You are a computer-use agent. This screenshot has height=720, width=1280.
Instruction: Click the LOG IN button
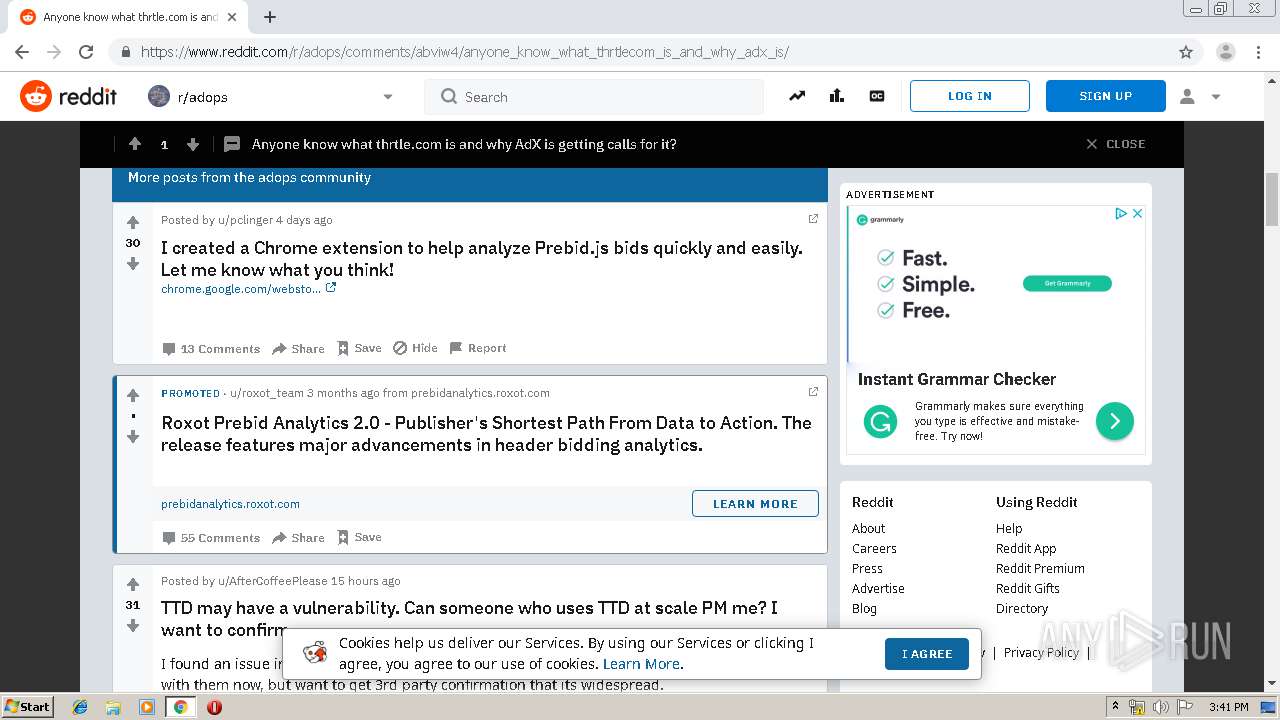pos(970,96)
